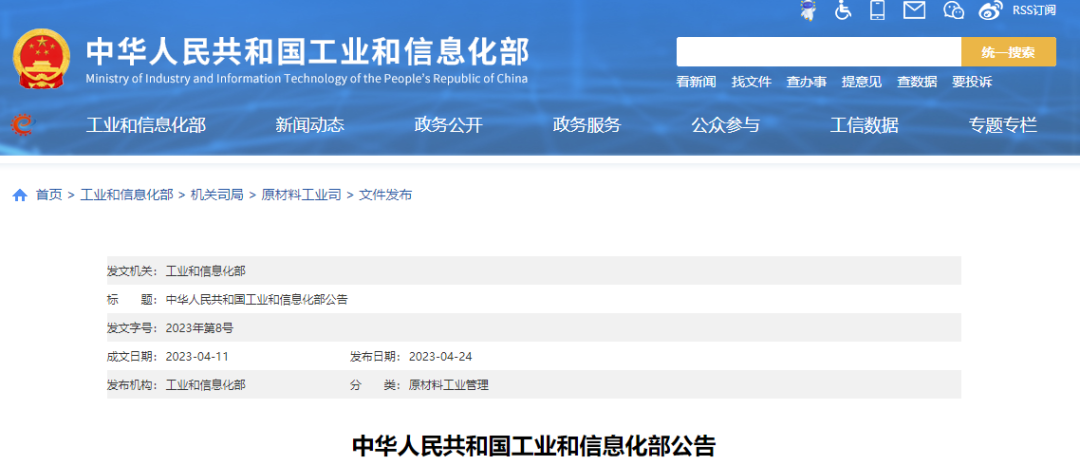1080x465 pixels.
Task: Click the mobile phone version icon
Action: pyautogui.click(x=878, y=10)
